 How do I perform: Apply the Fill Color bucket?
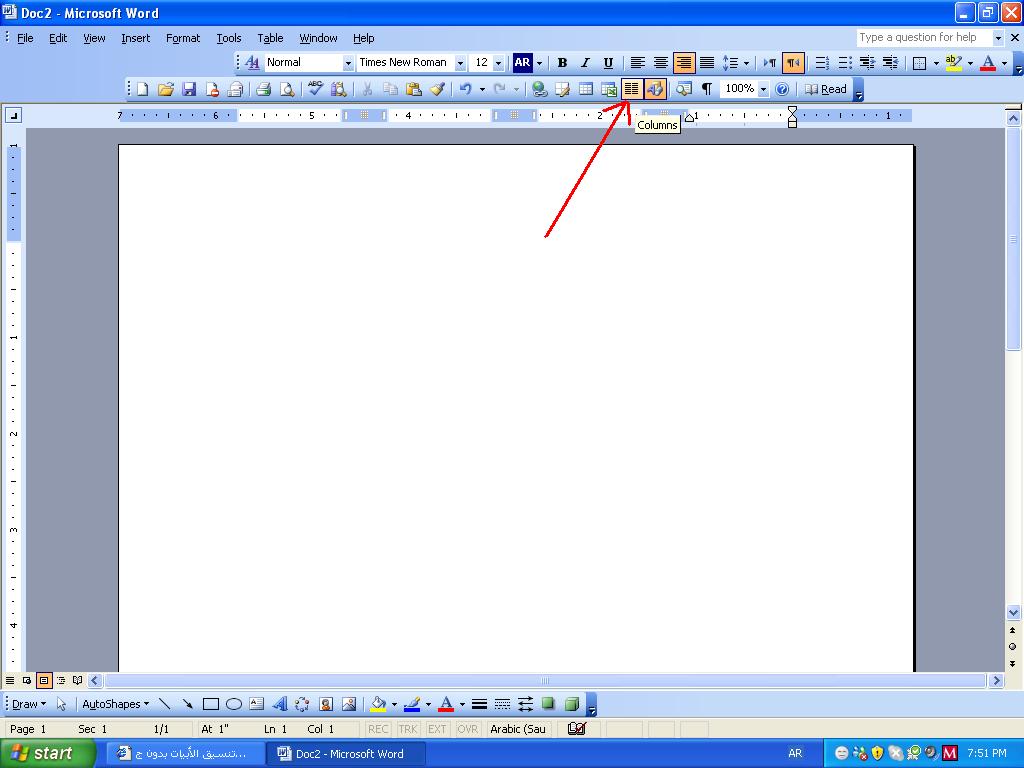point(378,704)
